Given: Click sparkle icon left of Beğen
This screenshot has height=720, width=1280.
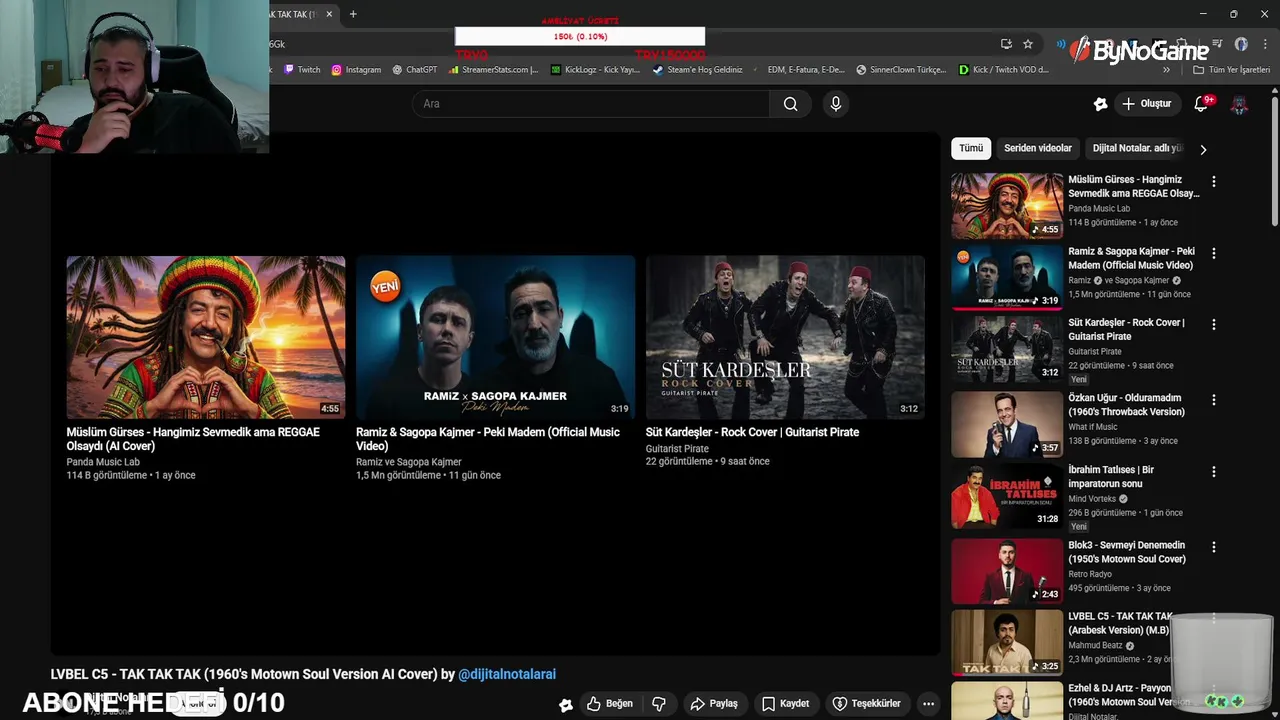Looking at the screenshot, I should 566,705.
